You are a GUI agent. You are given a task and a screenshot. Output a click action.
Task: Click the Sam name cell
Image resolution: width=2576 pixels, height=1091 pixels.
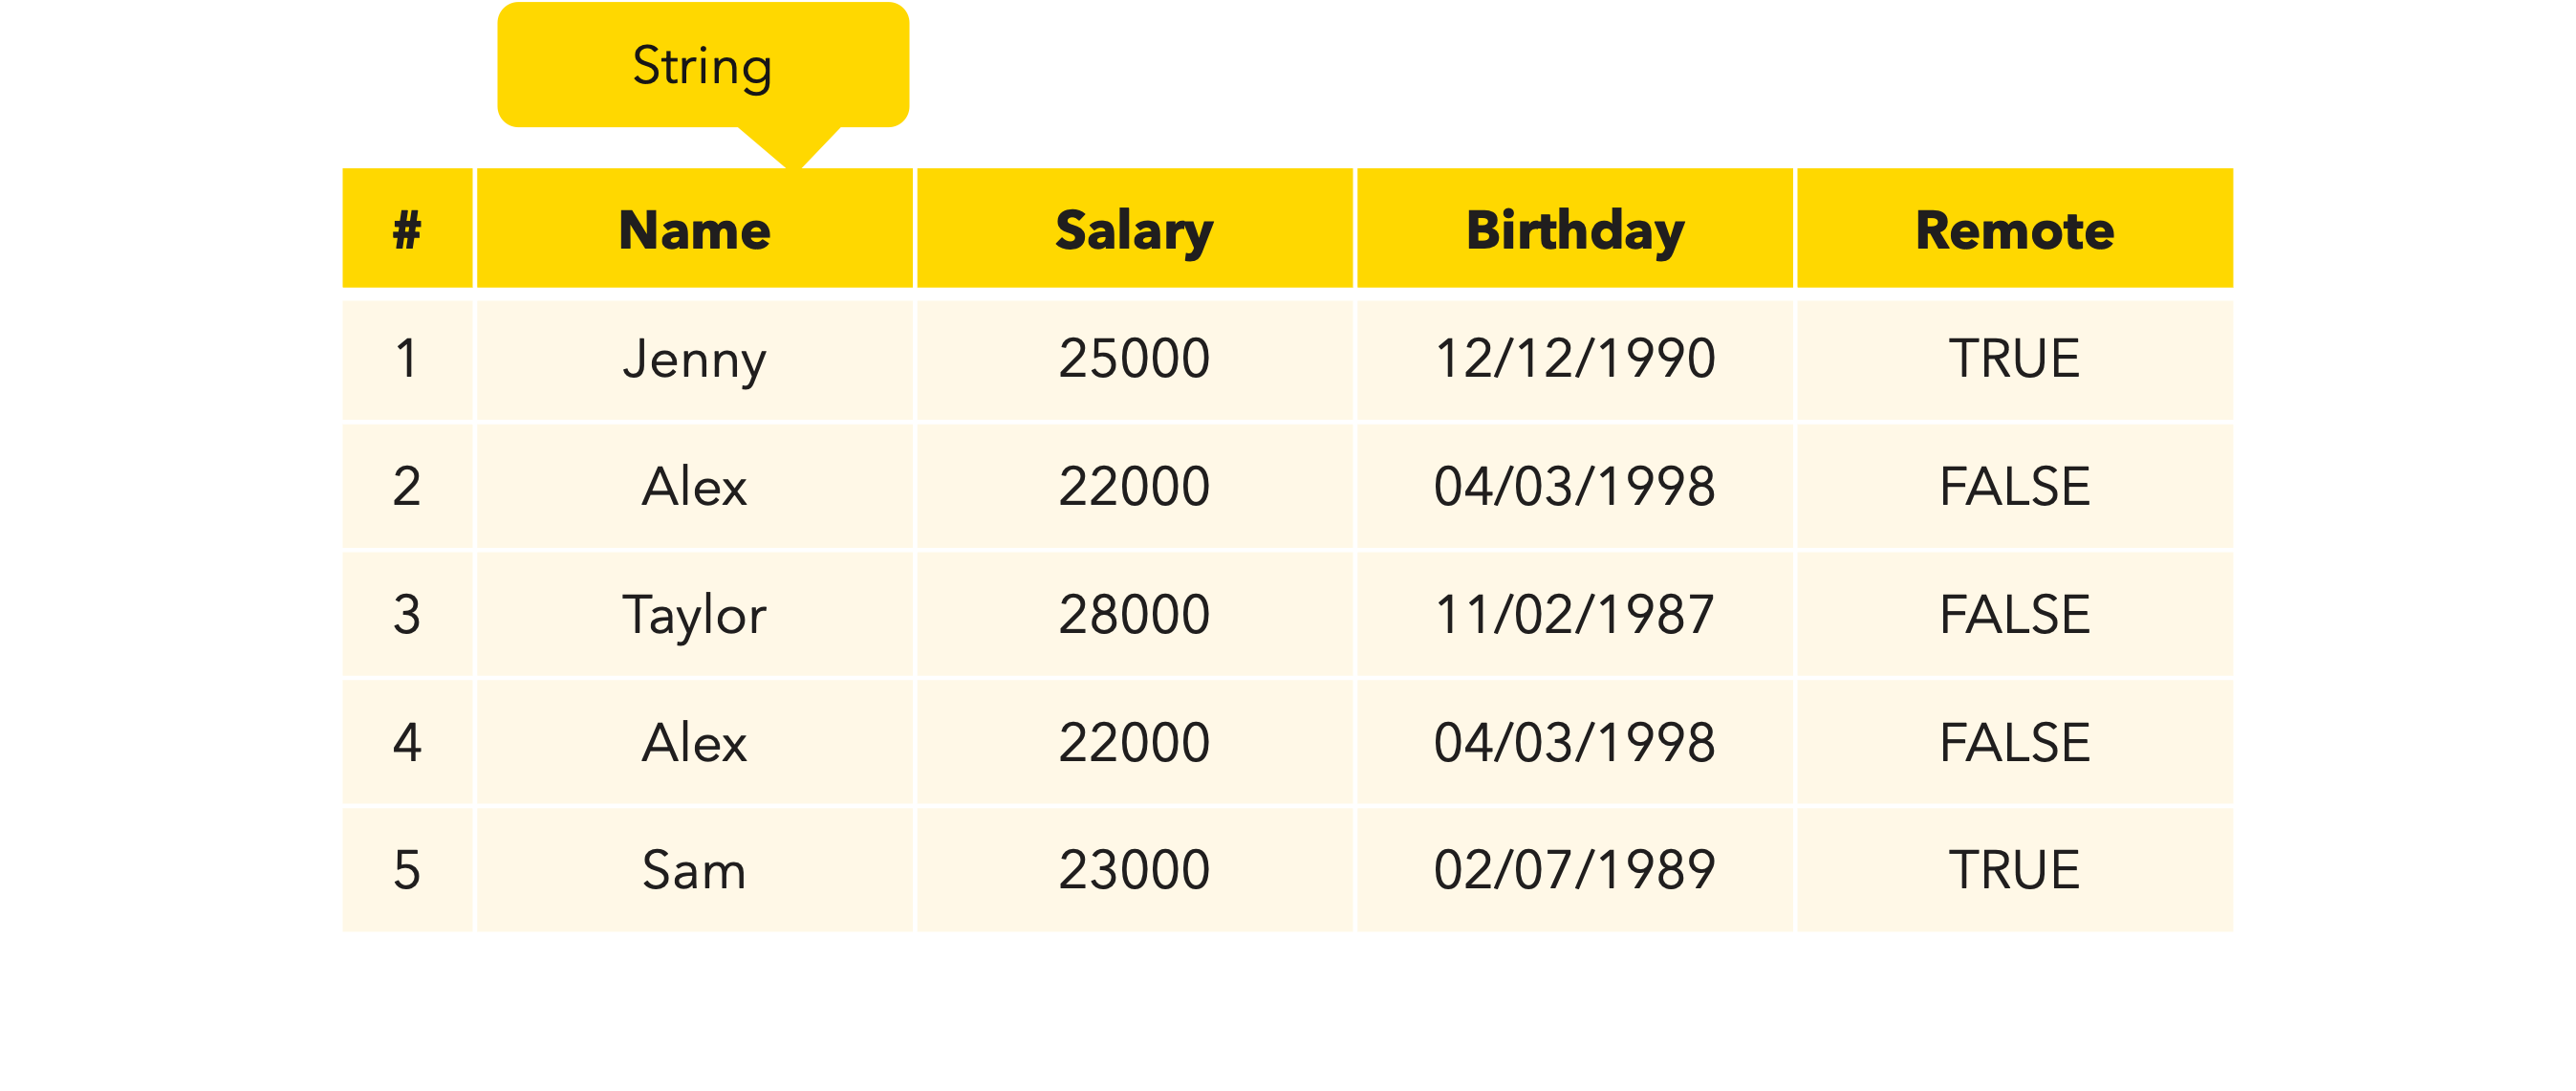tap(695, 870)
